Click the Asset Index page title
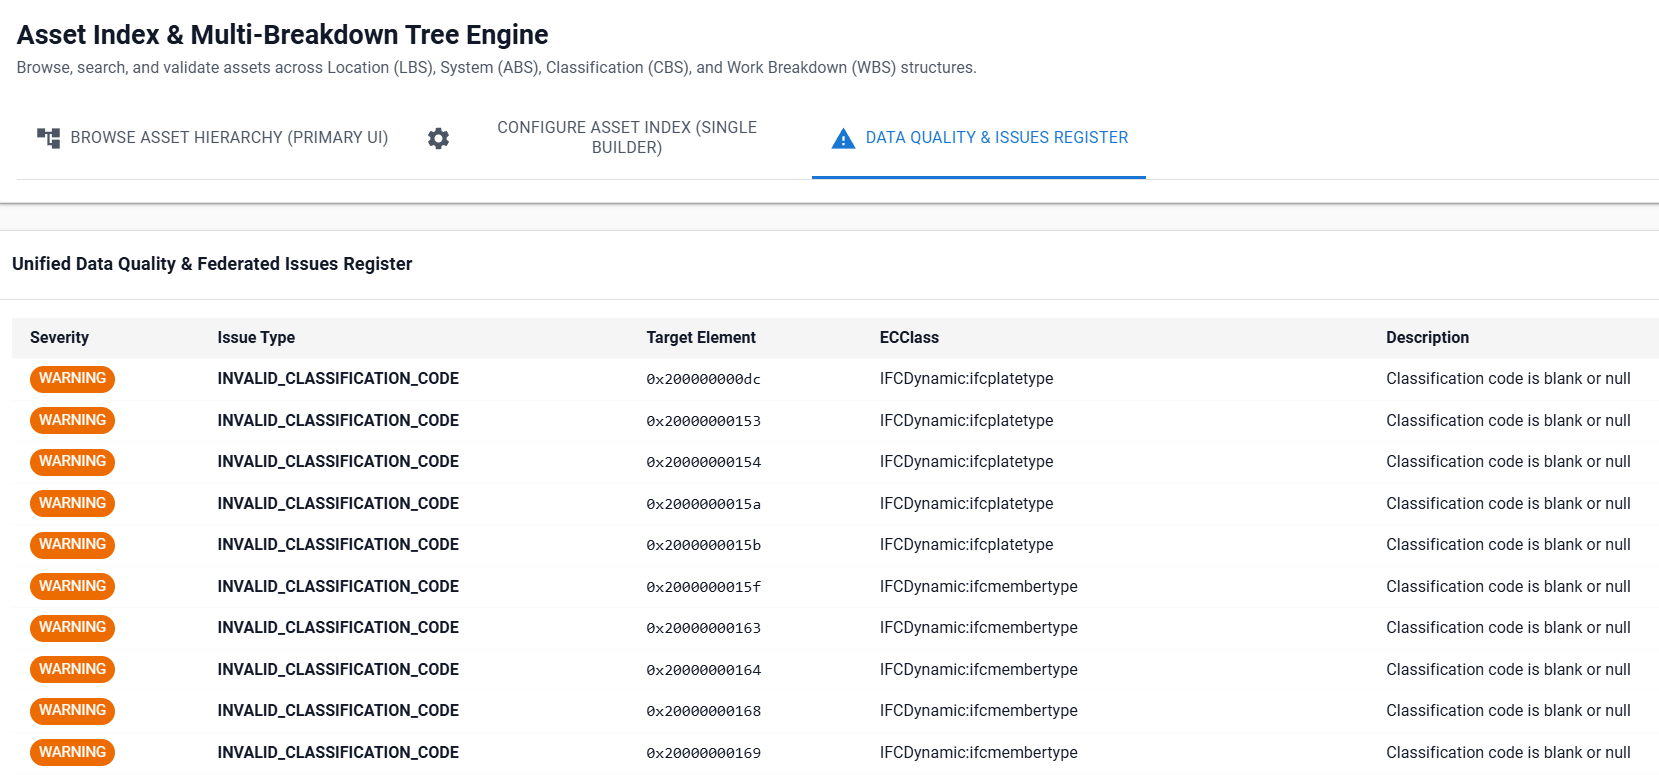Screen dimensions: 1659x775 pyautogui.click(x=283, y=35)
